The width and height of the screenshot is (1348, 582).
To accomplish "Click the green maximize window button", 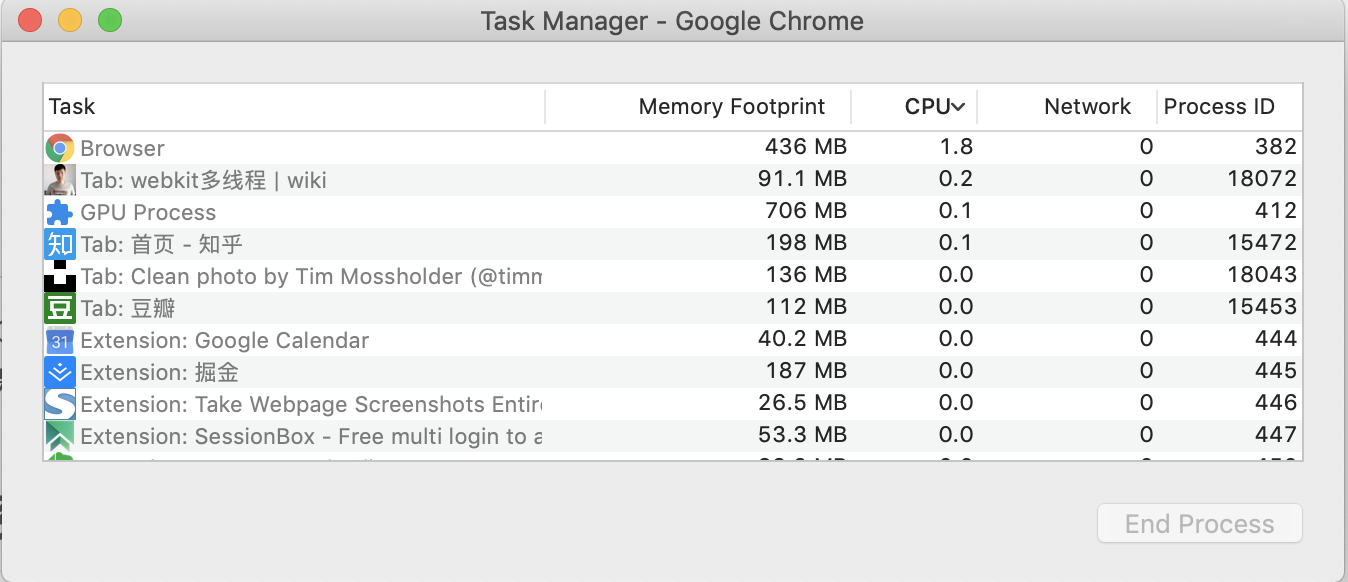I will pyautogui.click(x=110, y=20).
